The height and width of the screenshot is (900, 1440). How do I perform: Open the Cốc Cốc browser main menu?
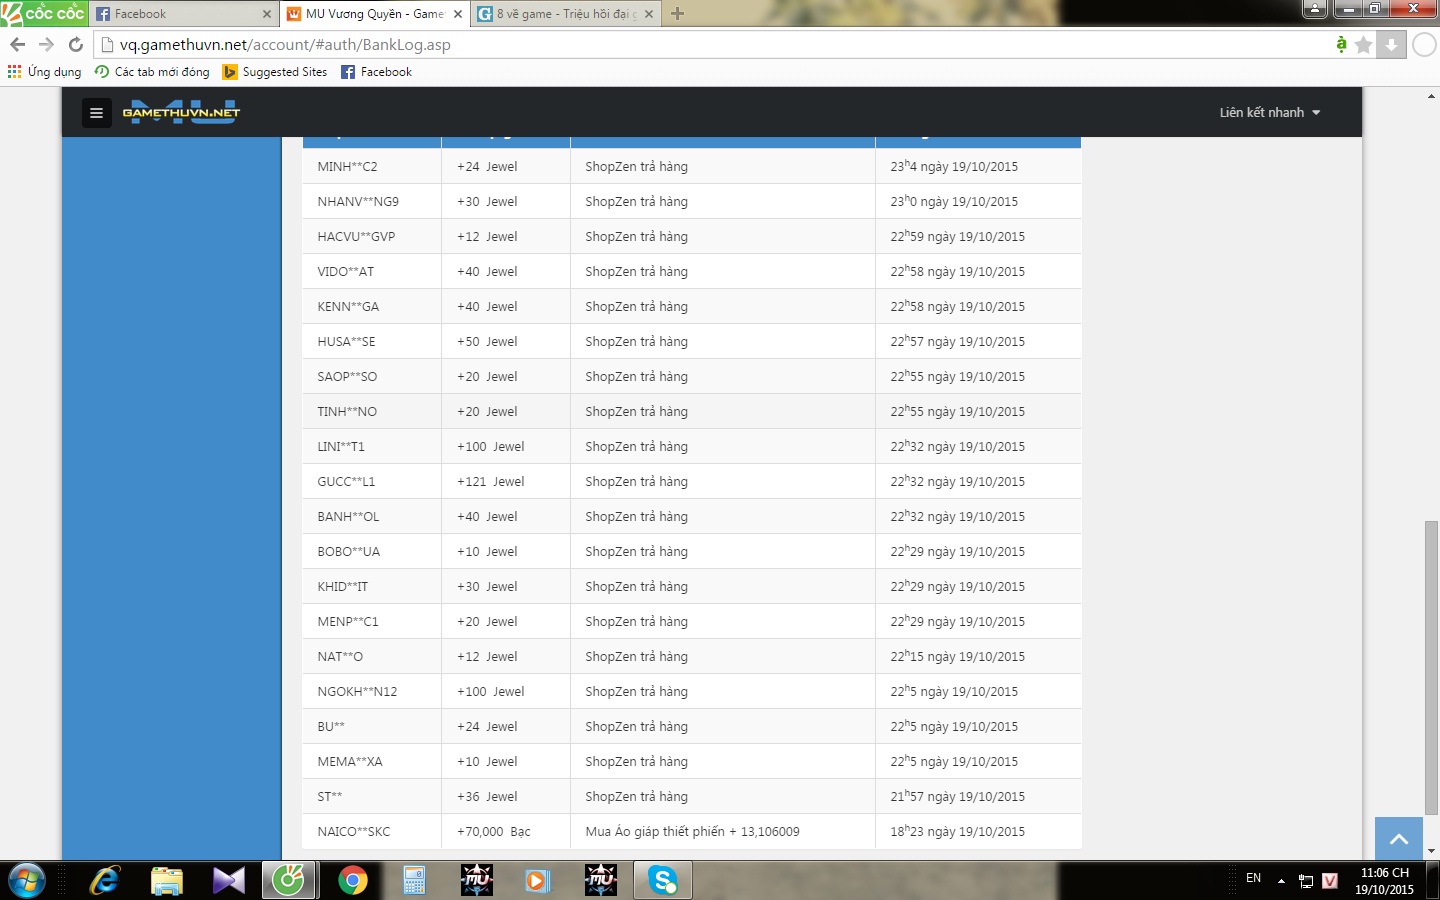(x=42, y=13)
